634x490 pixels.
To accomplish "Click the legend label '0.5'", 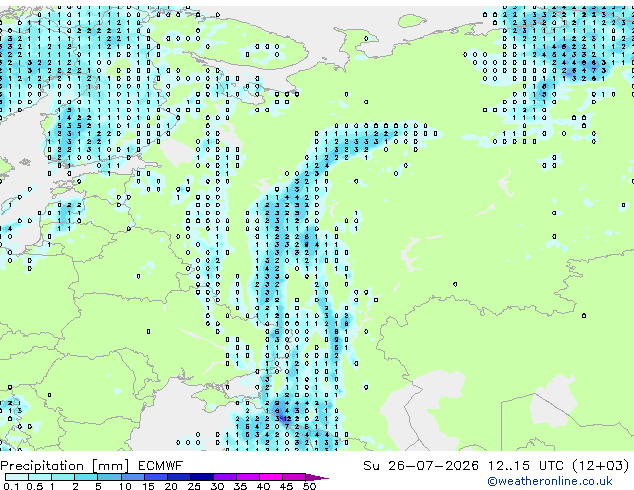I will coord(35,486).
